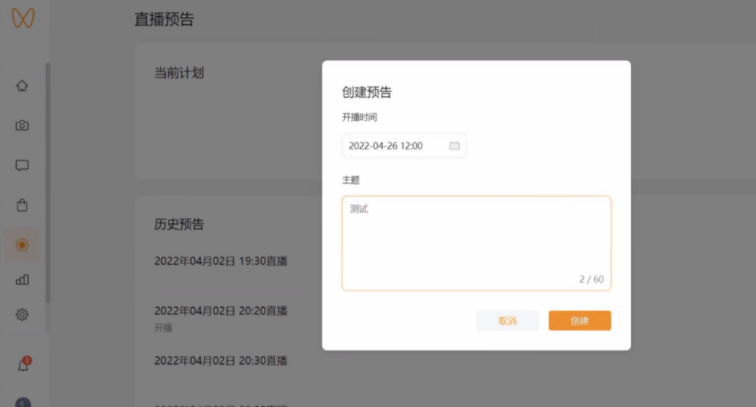756x407 pixels.
Task: Open the bar chart statistics icon
Action: tap(22, 280)
